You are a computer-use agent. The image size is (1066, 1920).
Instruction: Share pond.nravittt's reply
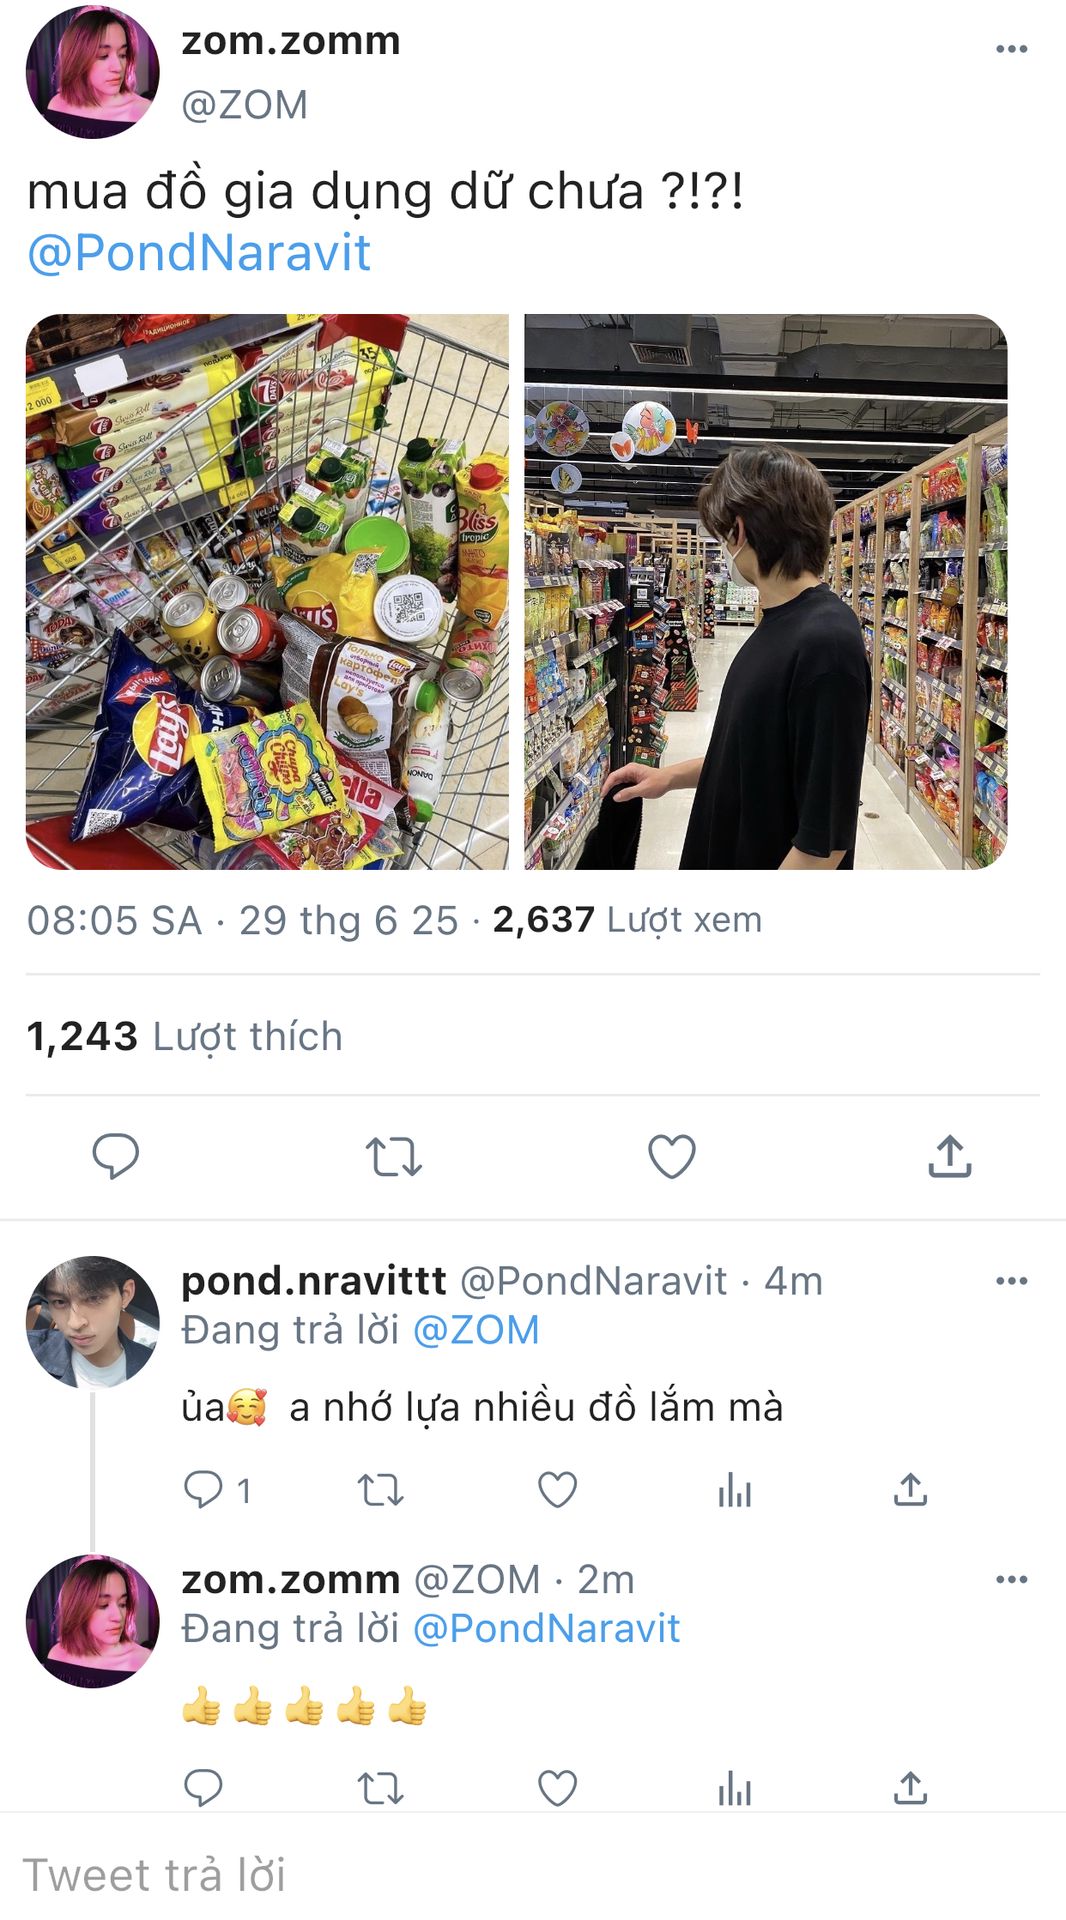(910, 1489)
